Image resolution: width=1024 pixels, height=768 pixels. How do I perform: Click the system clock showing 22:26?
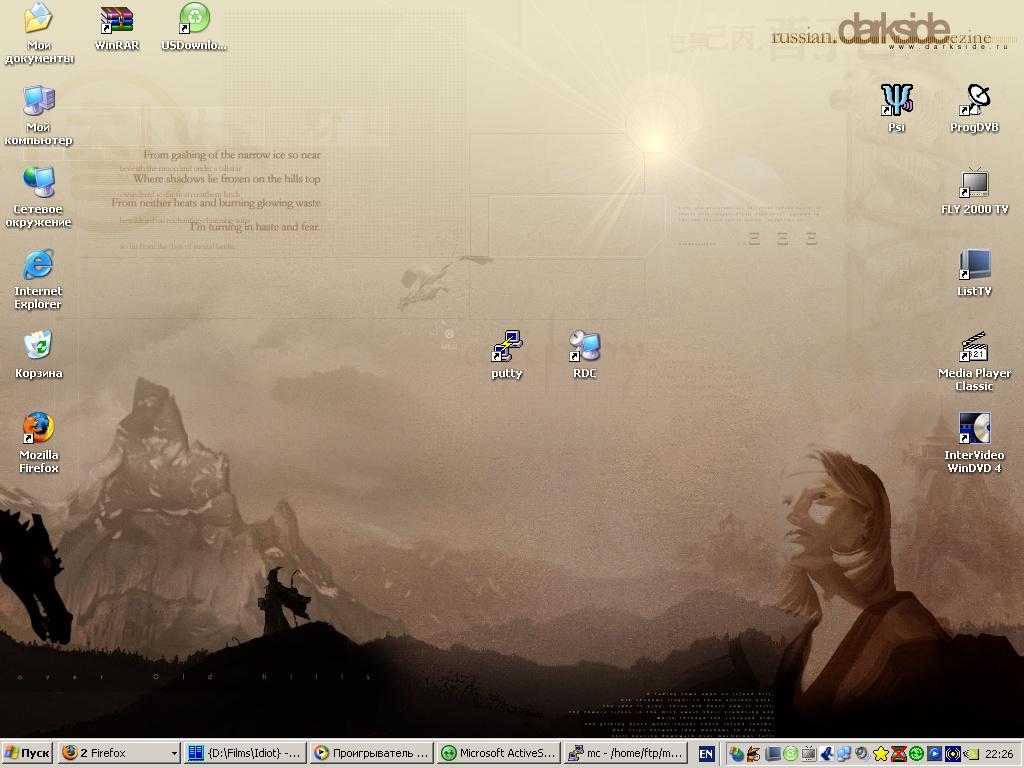coord(999,754)
